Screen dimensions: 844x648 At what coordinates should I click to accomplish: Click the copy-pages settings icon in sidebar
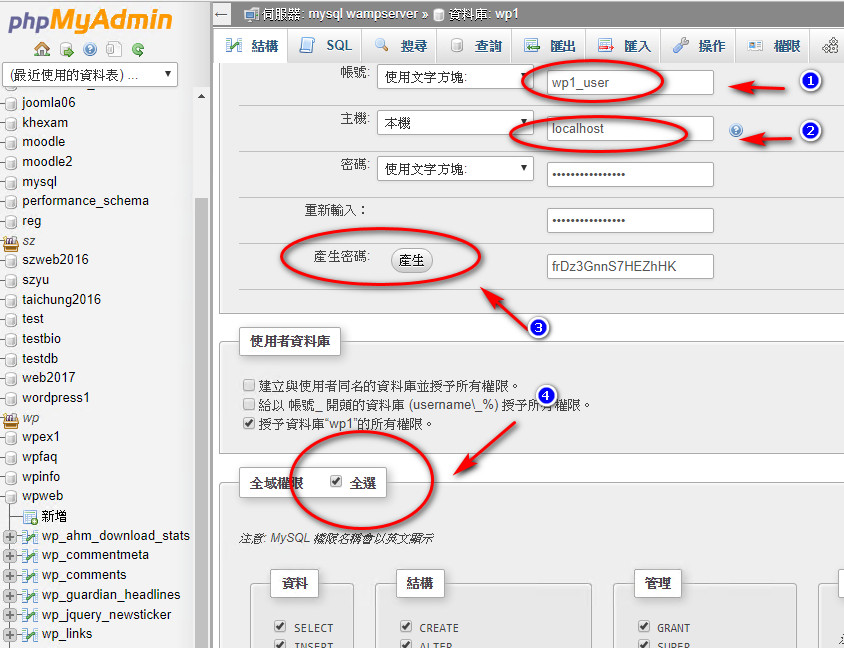(113, 50)
